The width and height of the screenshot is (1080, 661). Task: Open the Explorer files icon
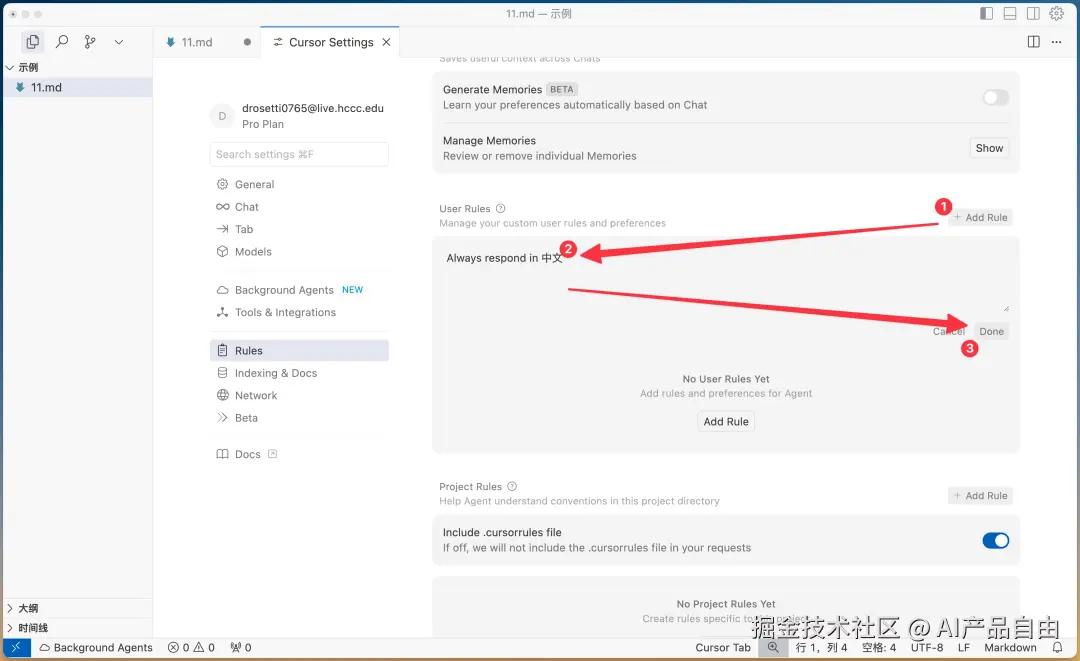click(x=32, y=42)
